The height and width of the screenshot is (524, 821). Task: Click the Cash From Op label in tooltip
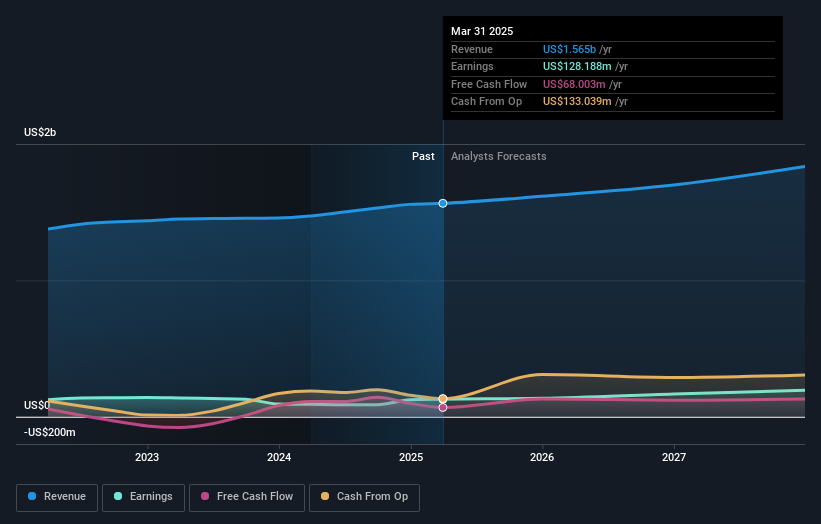pos(486,102)
